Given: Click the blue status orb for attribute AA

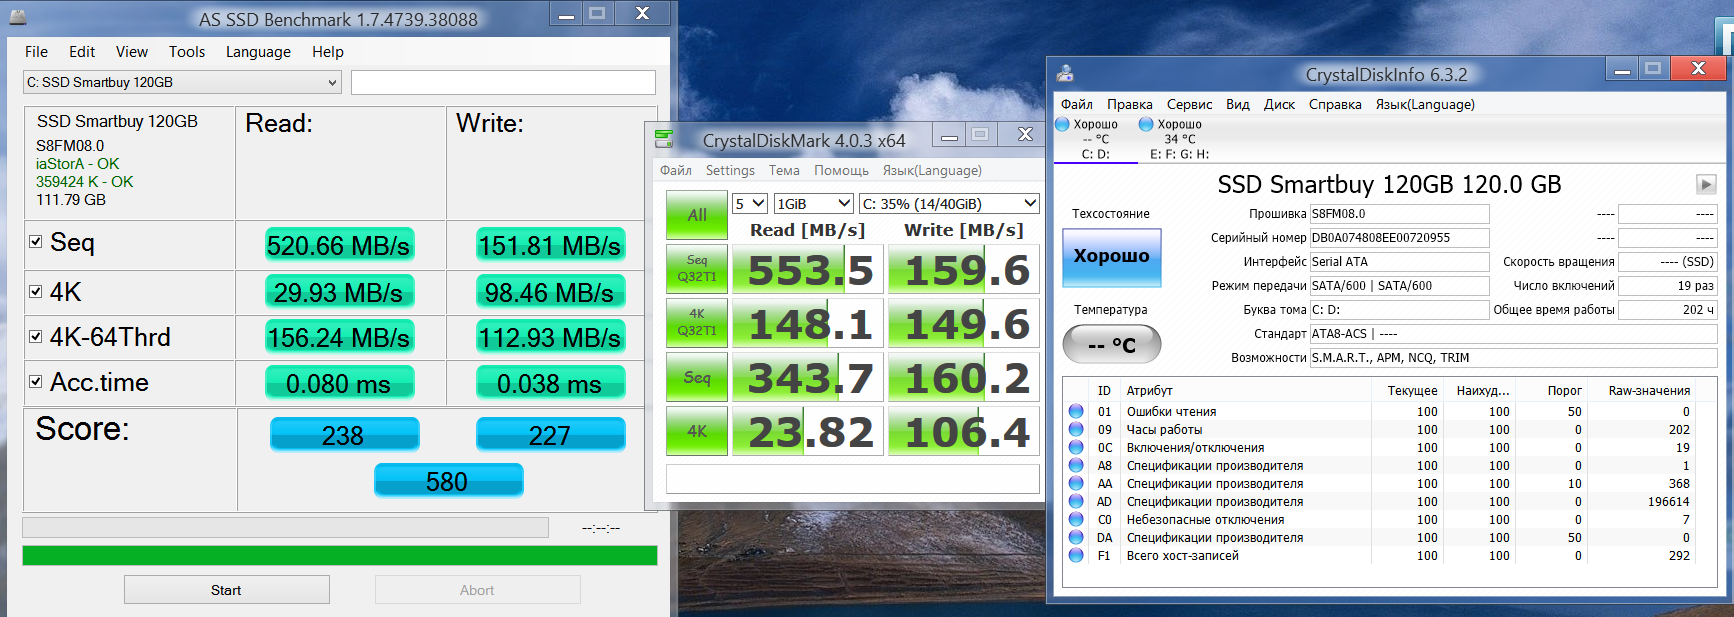Looking at the screenshot, I should tap(1076, 483).
